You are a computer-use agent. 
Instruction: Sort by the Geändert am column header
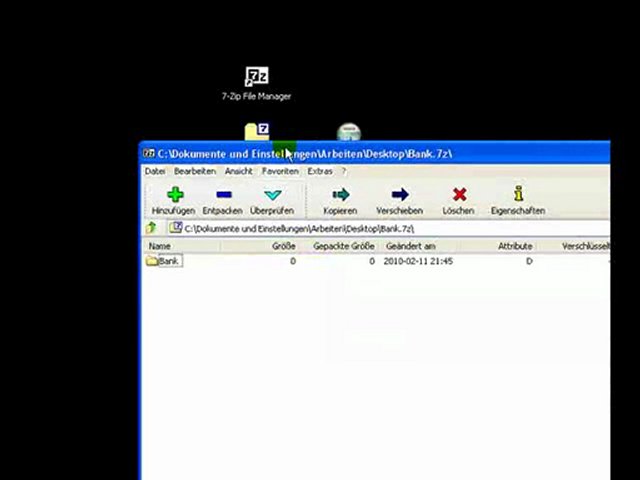410,246
